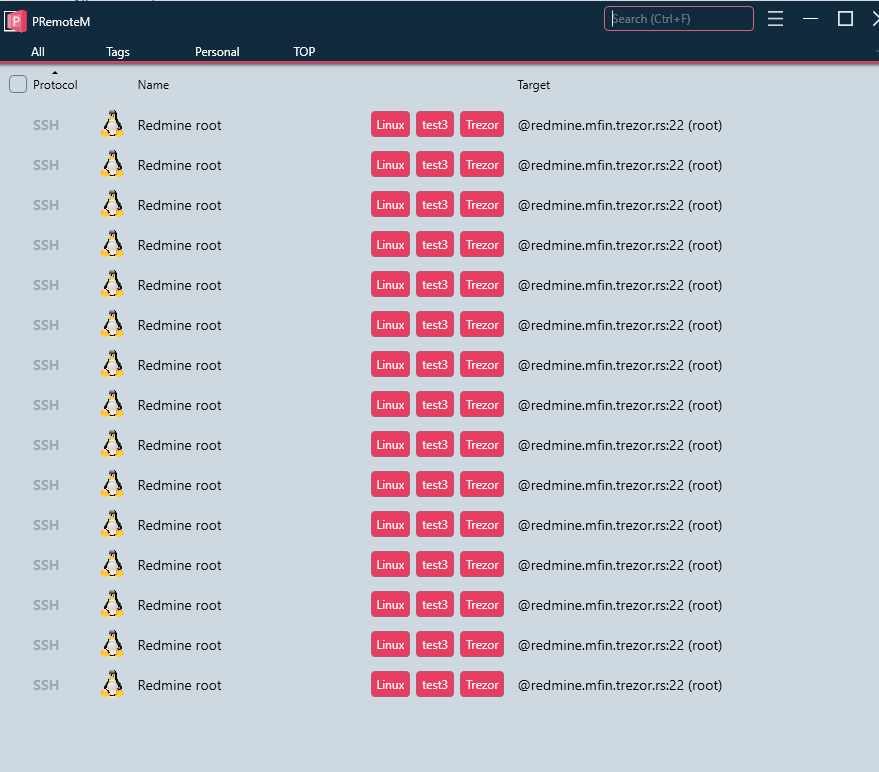The height and width of the screenshot is (772, 879).
Task: Open the hamburger main menu
Action: pyautogui.click(x=775, y=19)
